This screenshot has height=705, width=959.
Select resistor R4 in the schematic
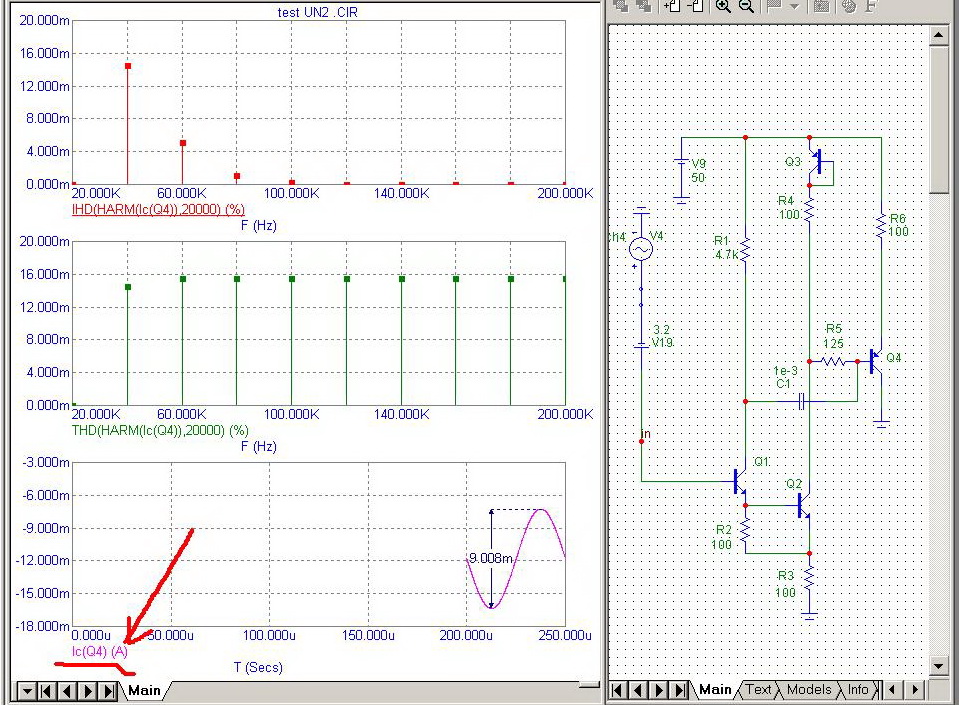(x=809, y=209)
